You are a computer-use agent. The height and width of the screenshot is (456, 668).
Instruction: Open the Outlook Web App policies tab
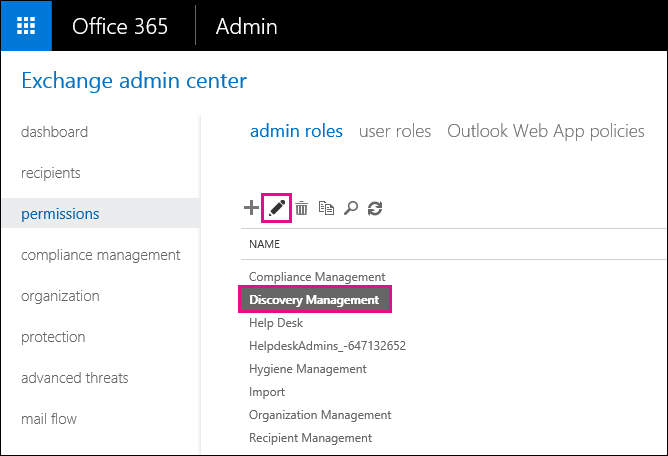[545, 131]
